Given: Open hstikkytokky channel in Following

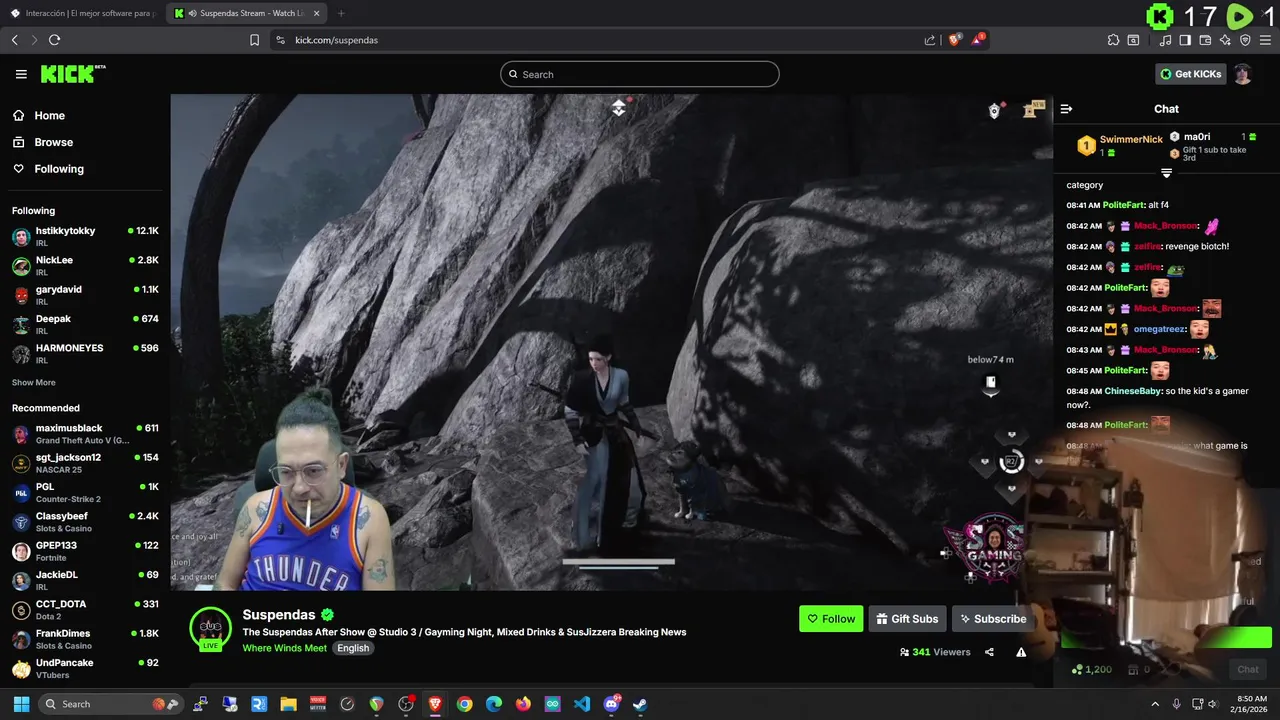Looking at the screenshot, I should (85, 236).
